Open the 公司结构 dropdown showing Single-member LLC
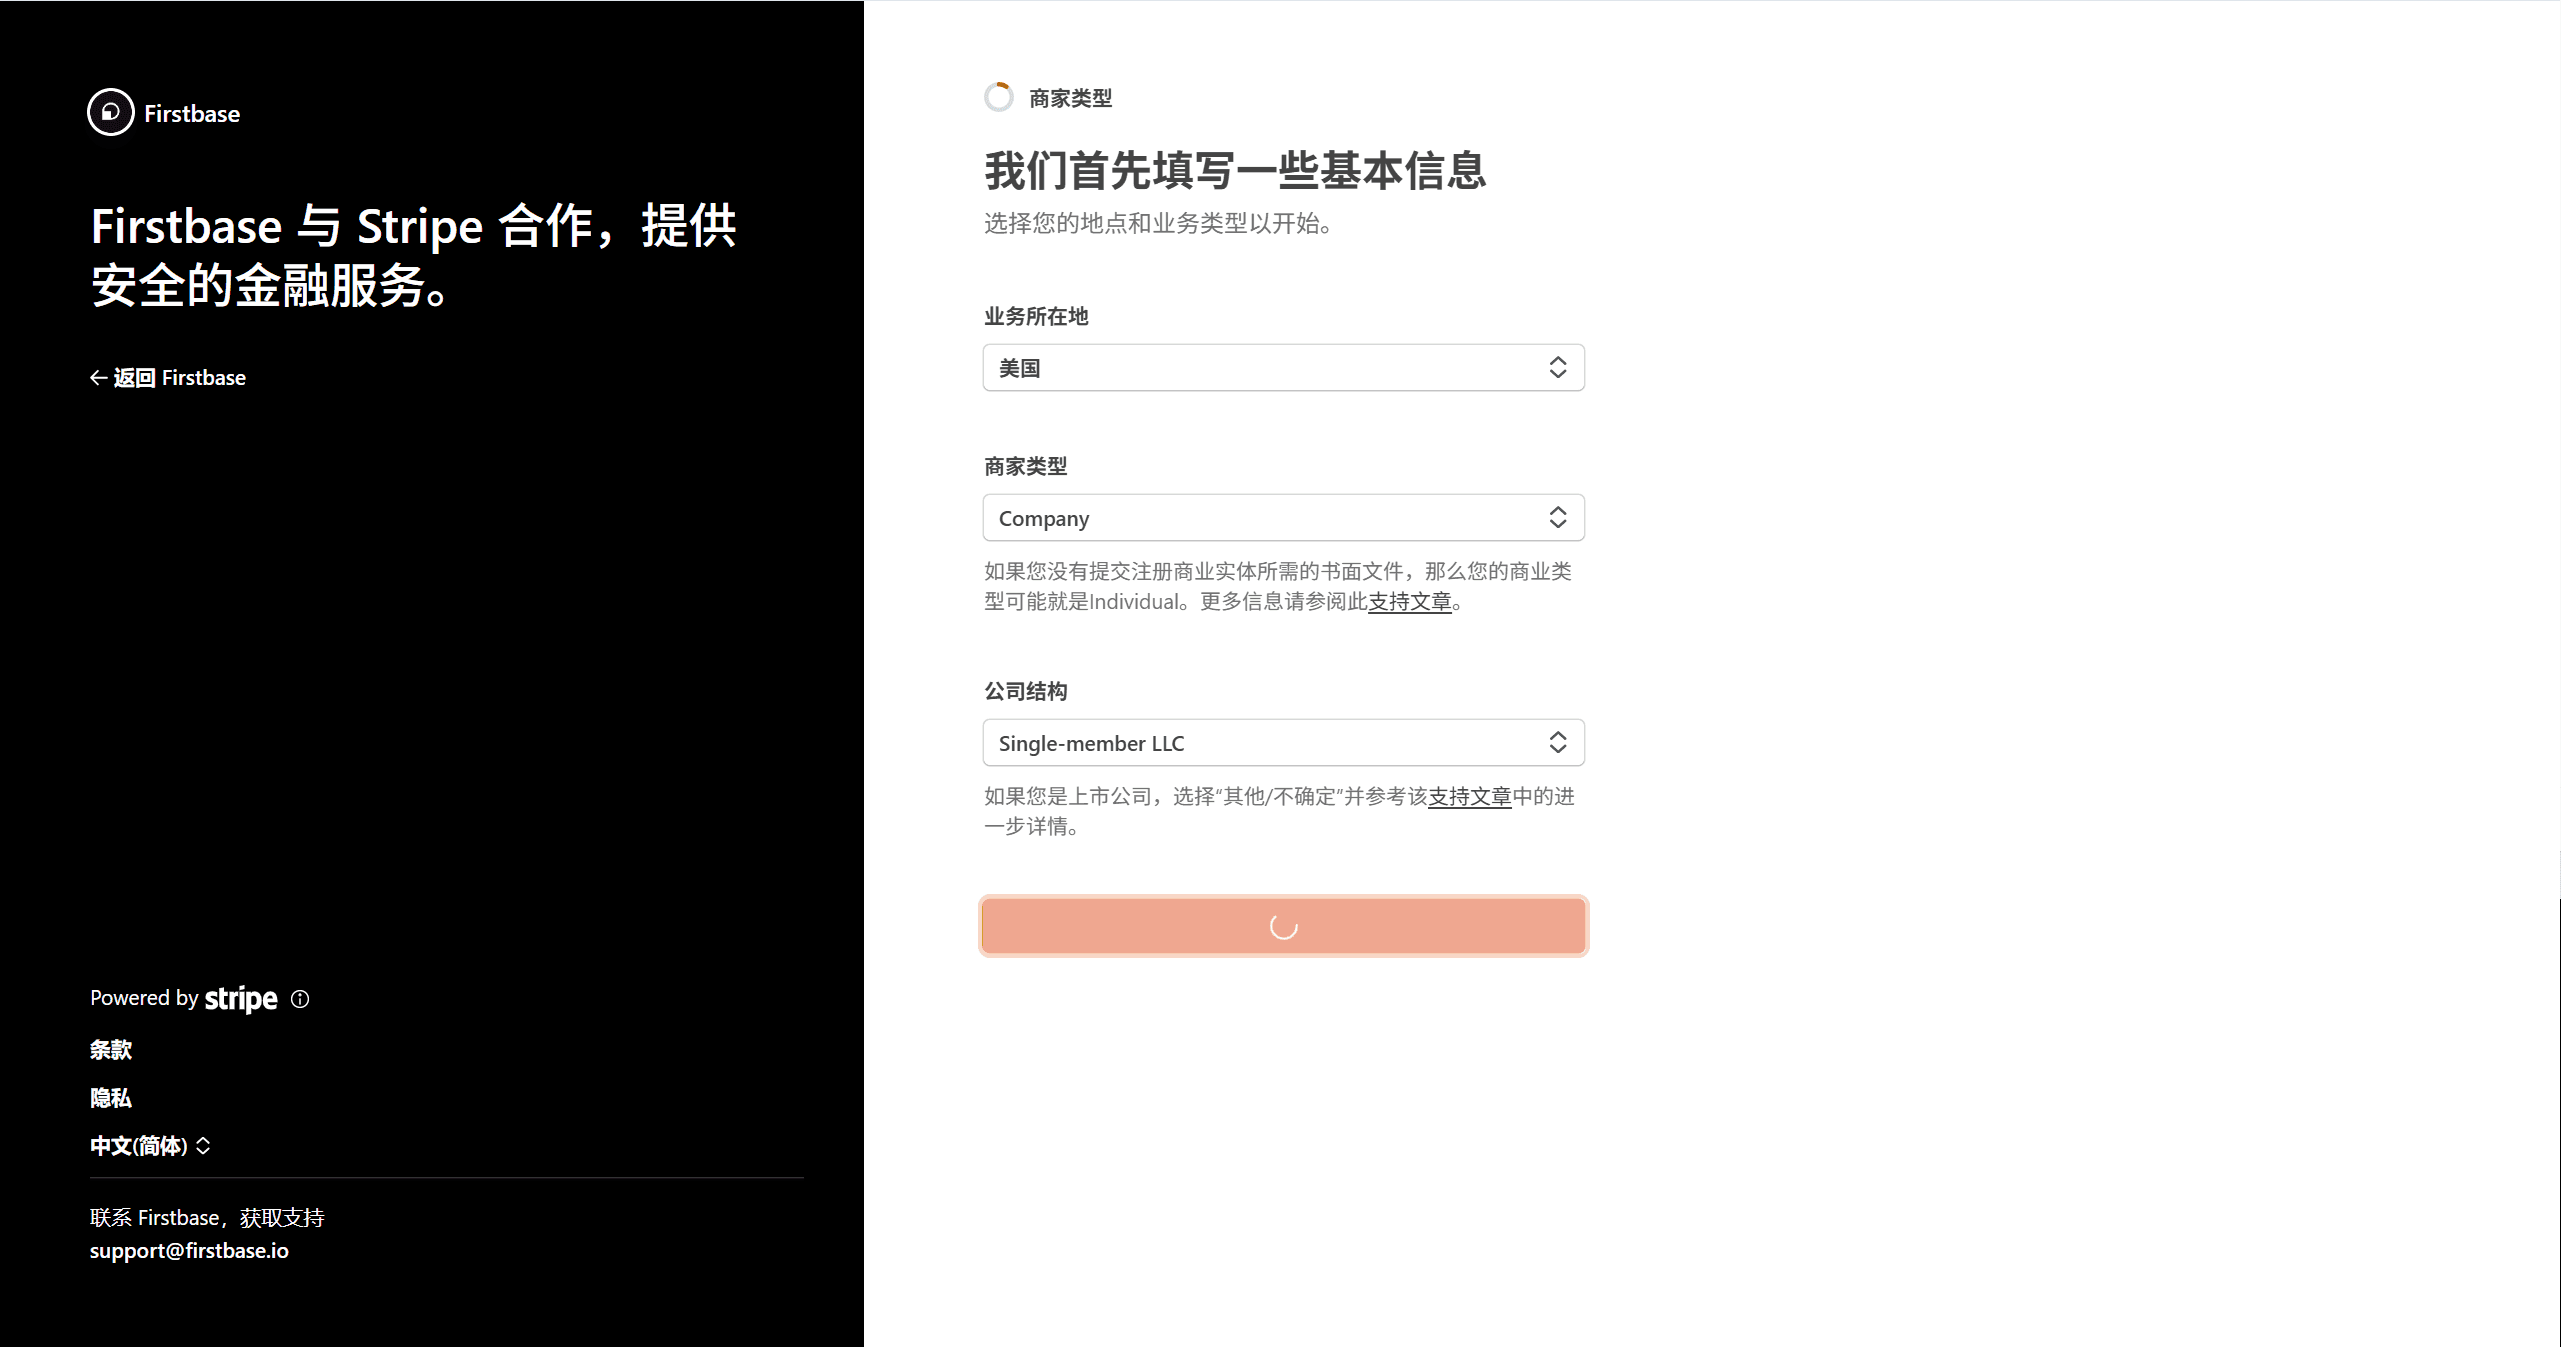This screenshot has width=2561, height=1347. 1283,743
